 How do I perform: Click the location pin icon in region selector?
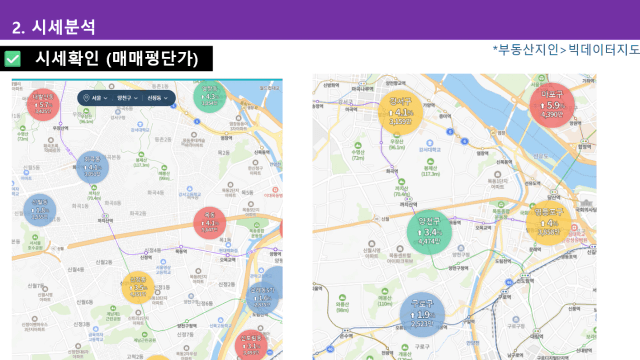pyautogui.click(x=86, y=98)
